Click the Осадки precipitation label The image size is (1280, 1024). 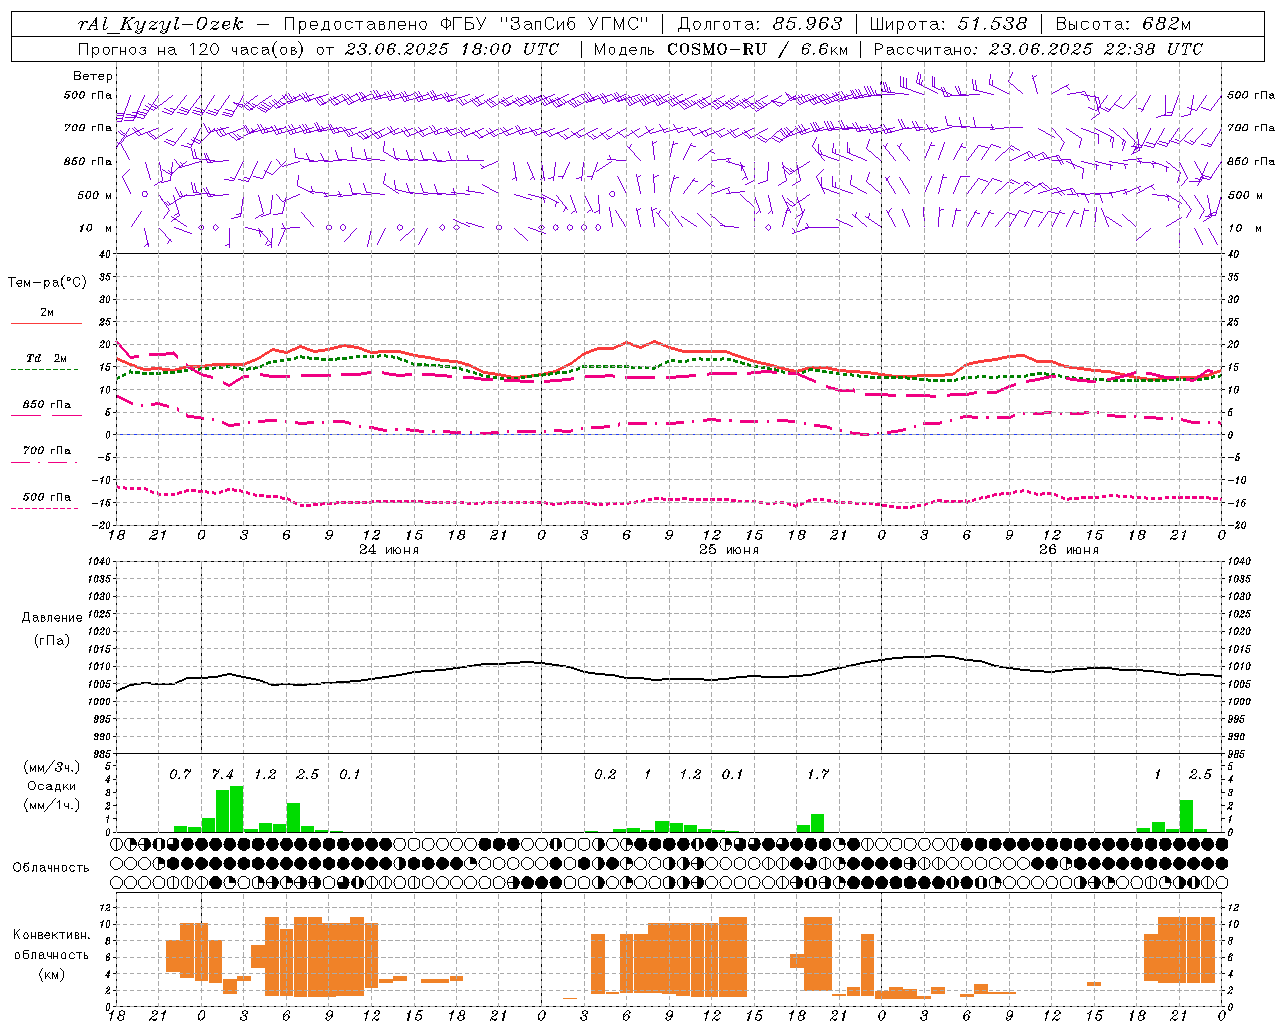click(50, 786)
